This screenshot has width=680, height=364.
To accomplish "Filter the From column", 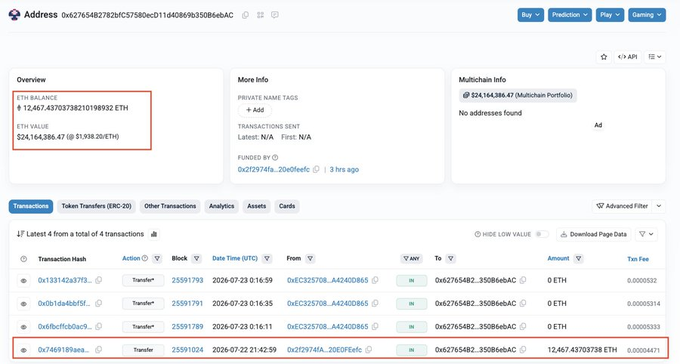I will pyautogui.click(x=310, y=259).
